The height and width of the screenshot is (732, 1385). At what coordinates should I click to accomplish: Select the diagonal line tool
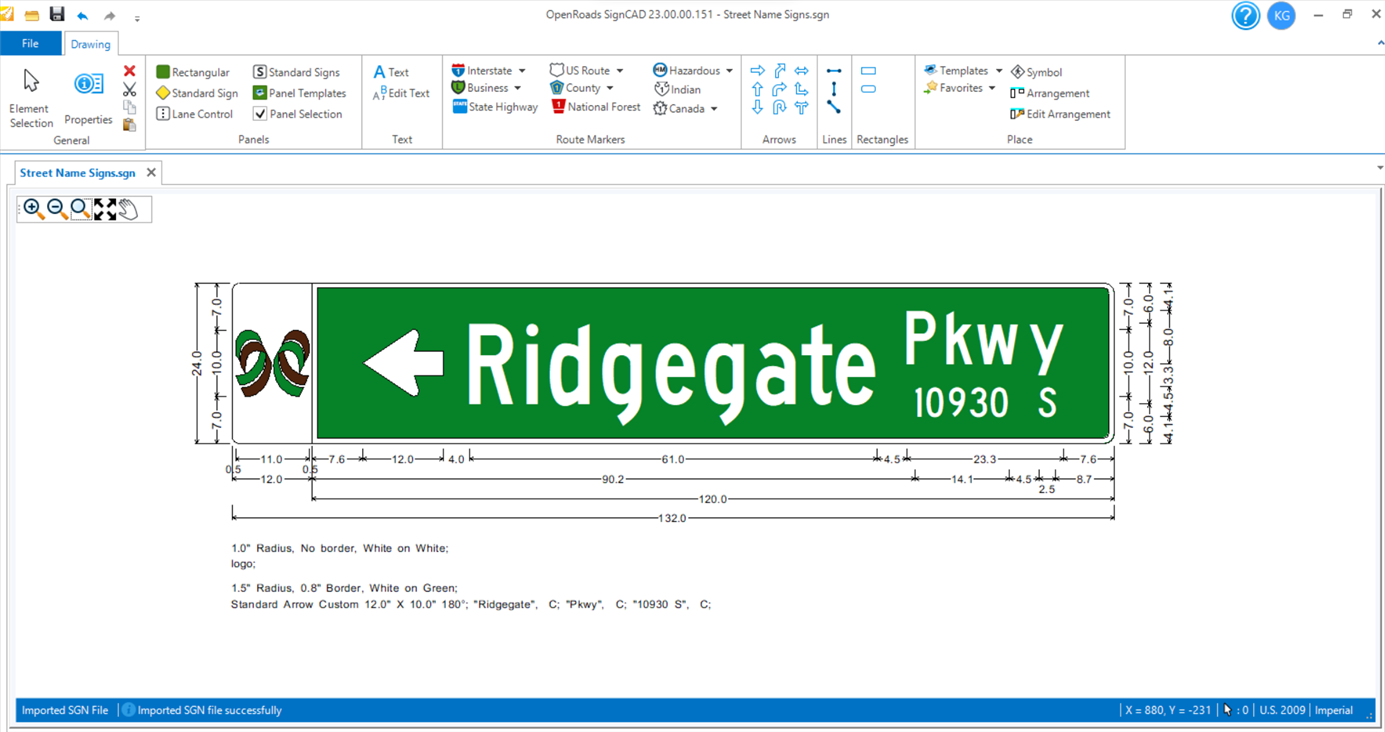point(834,107)
